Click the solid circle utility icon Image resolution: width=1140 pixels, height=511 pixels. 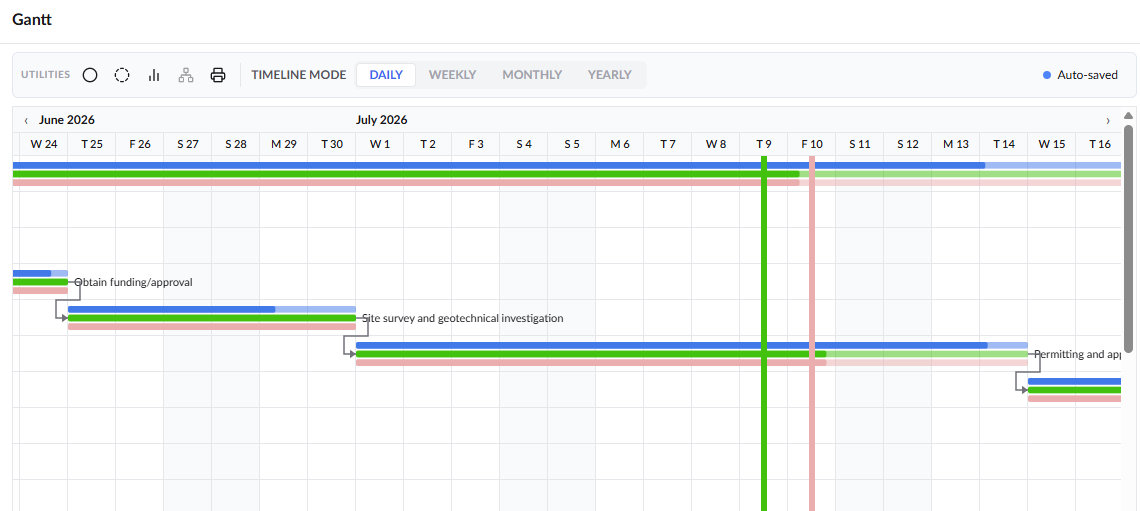click(x=90, y=75)
